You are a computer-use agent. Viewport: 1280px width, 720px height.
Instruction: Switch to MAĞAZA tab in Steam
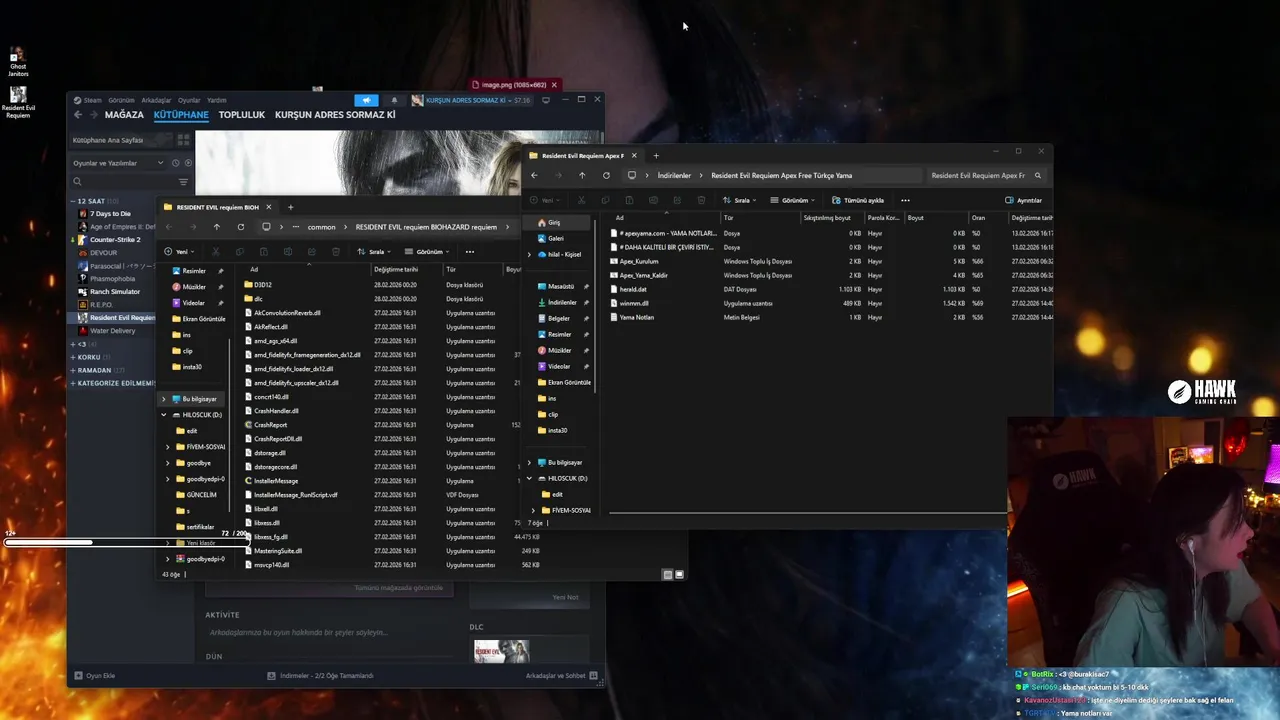[x=124, y=115]
